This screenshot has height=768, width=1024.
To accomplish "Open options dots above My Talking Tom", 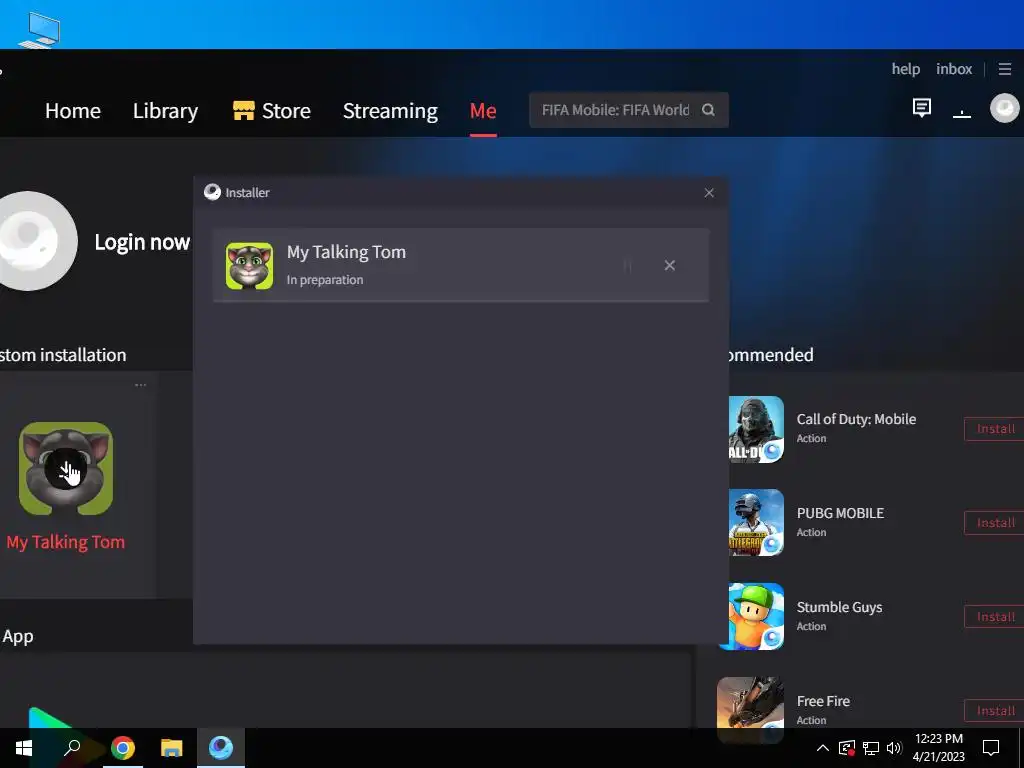I will [x=140, y=385].
